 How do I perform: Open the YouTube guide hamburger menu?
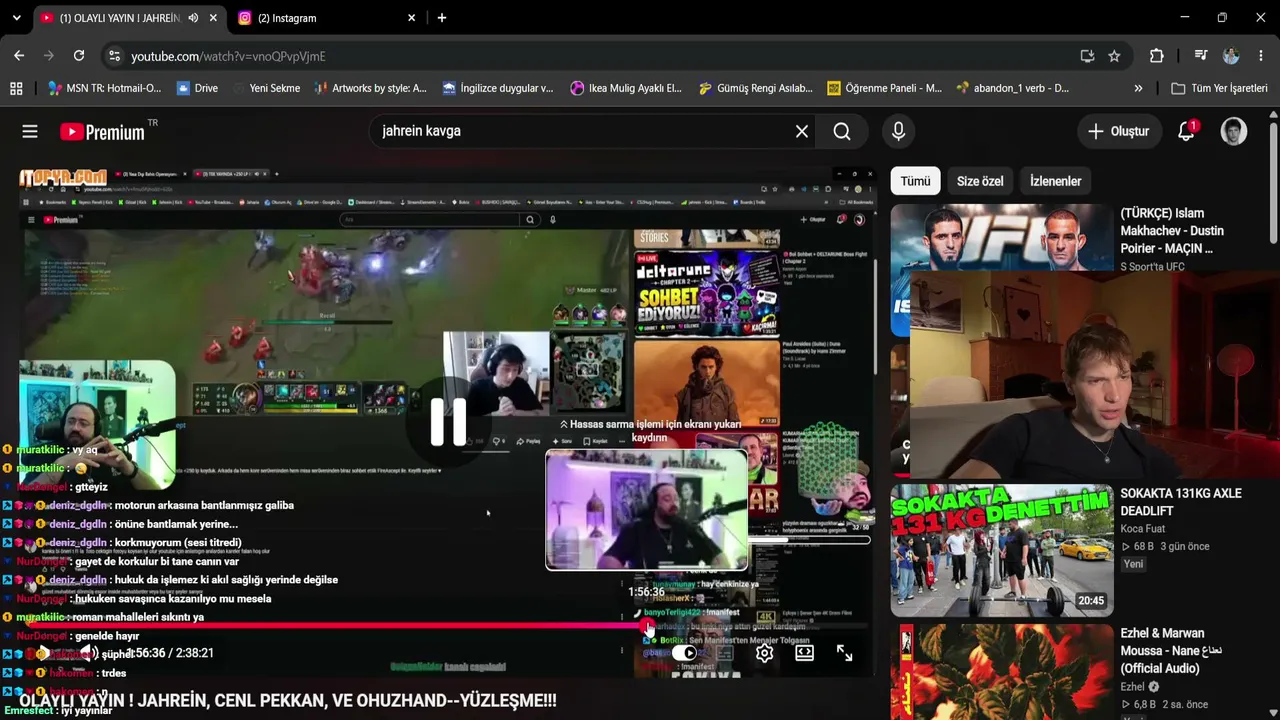30,131
